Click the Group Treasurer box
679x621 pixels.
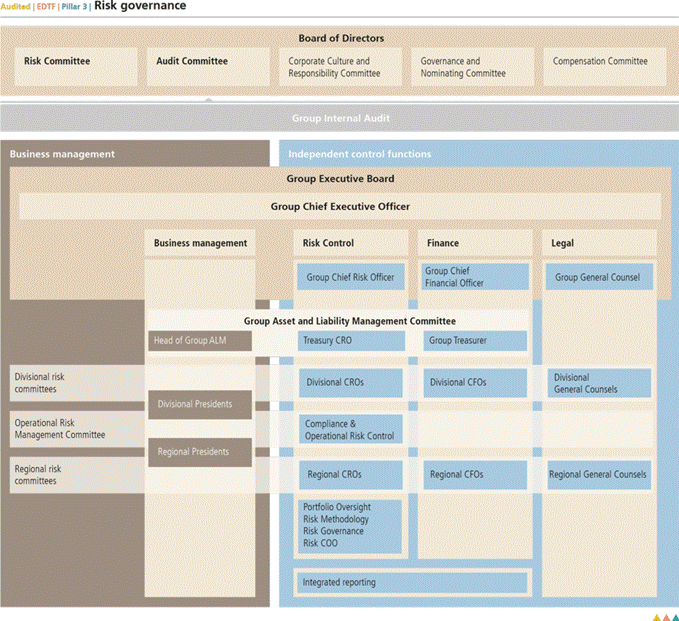point(474,341)
